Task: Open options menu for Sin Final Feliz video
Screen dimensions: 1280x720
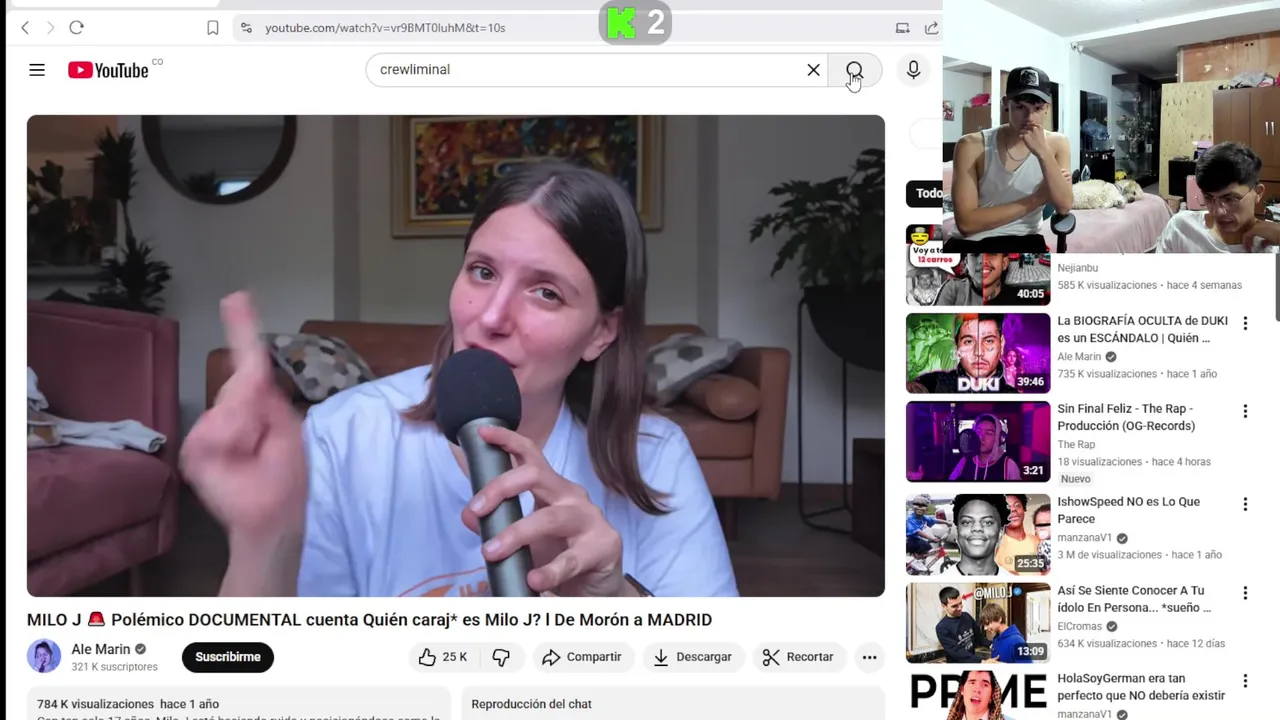Action: (x=1245, y=411)
